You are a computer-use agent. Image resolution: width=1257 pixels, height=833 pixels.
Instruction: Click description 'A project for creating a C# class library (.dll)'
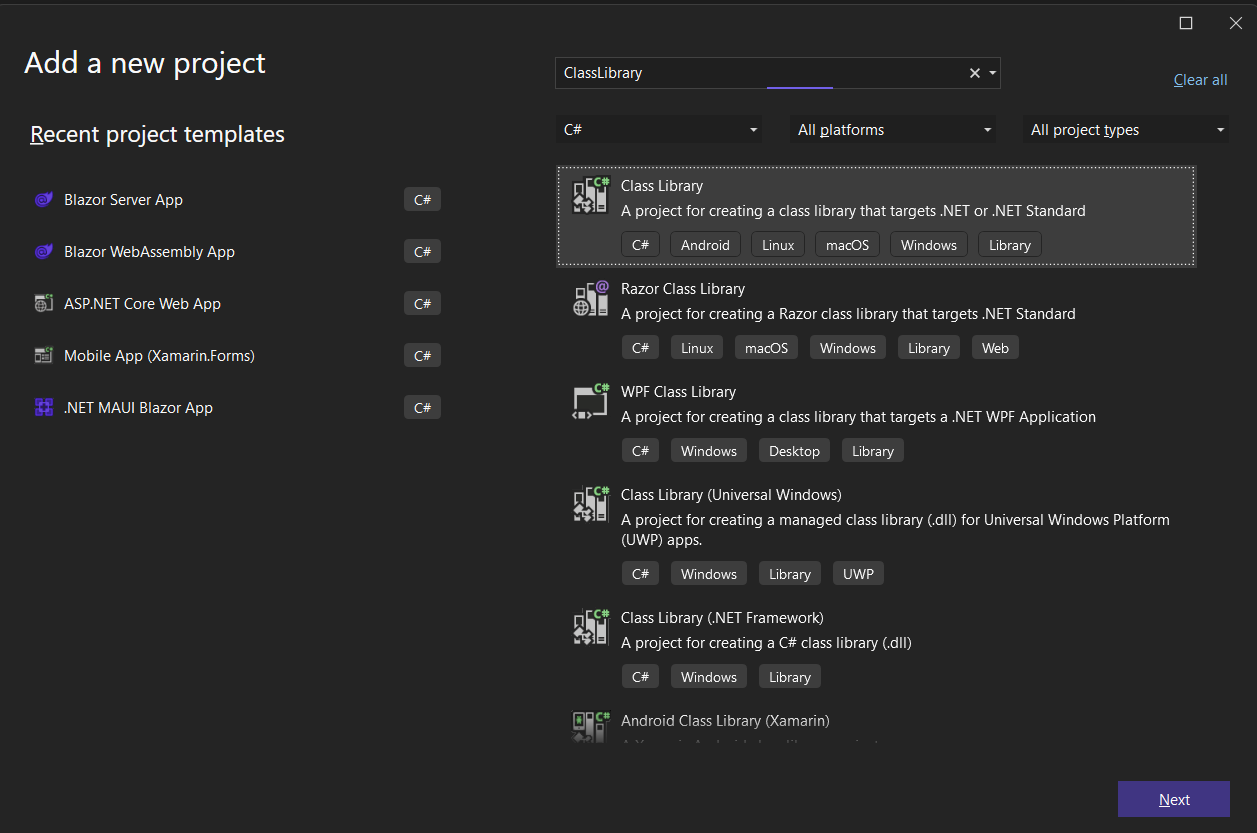pos(766,643)
